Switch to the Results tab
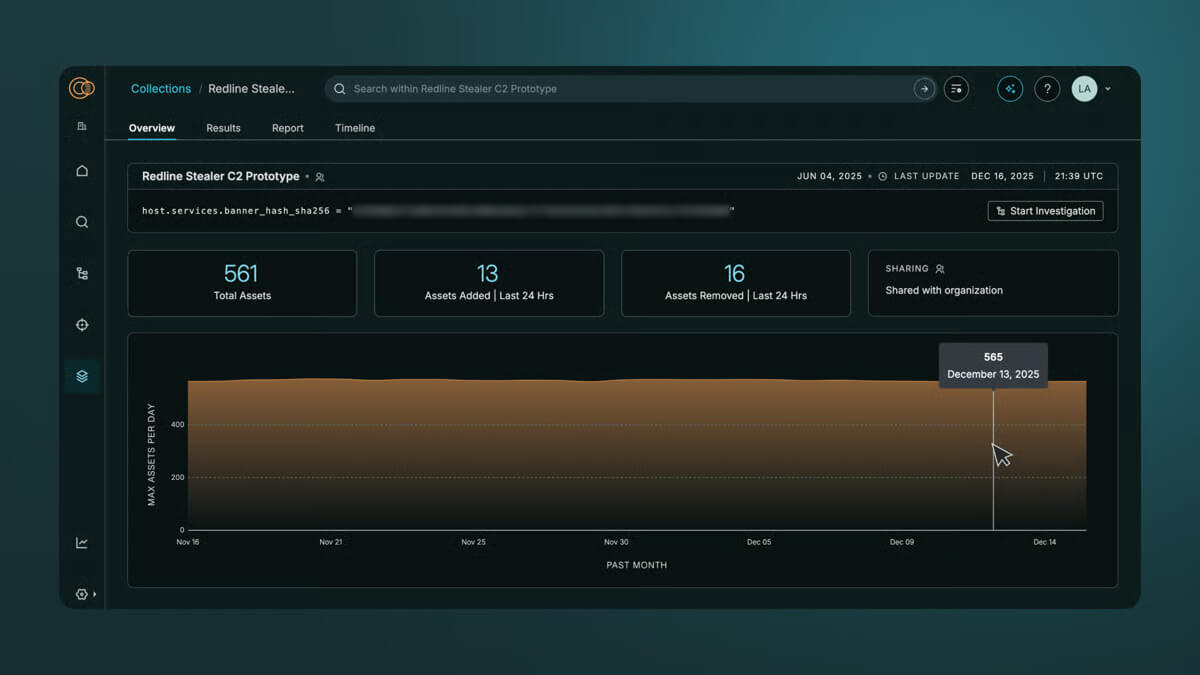 [x=223, y=128]
